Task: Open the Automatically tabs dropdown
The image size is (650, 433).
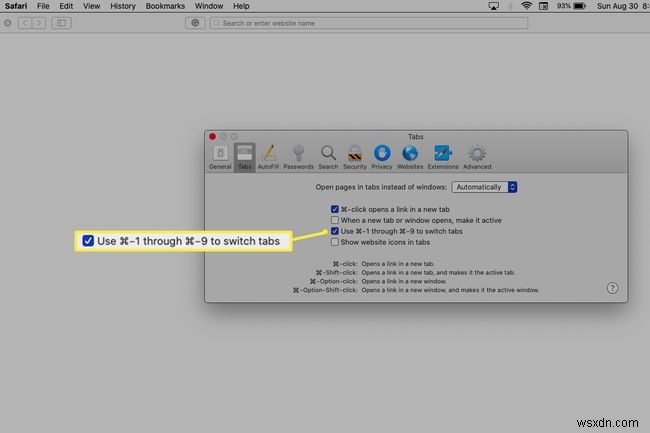Action: (x=484, y=187)
